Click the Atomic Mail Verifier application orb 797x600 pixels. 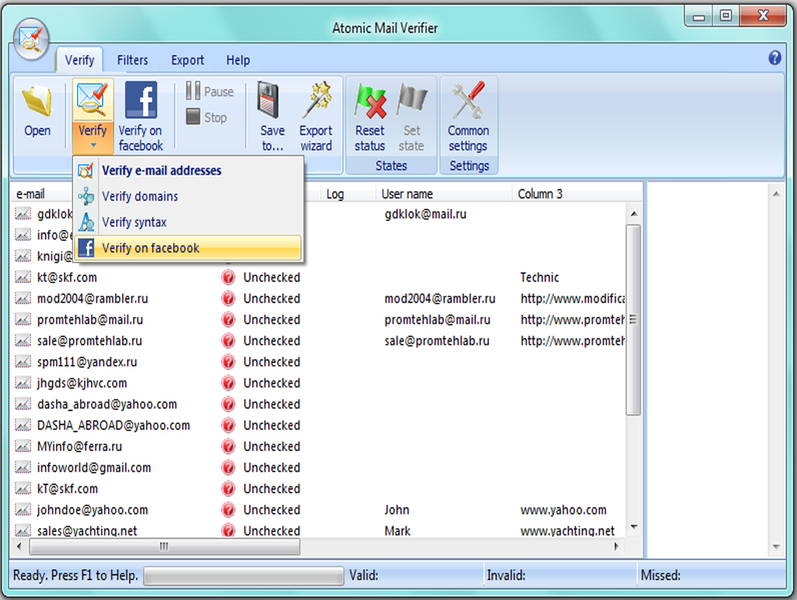31,40
